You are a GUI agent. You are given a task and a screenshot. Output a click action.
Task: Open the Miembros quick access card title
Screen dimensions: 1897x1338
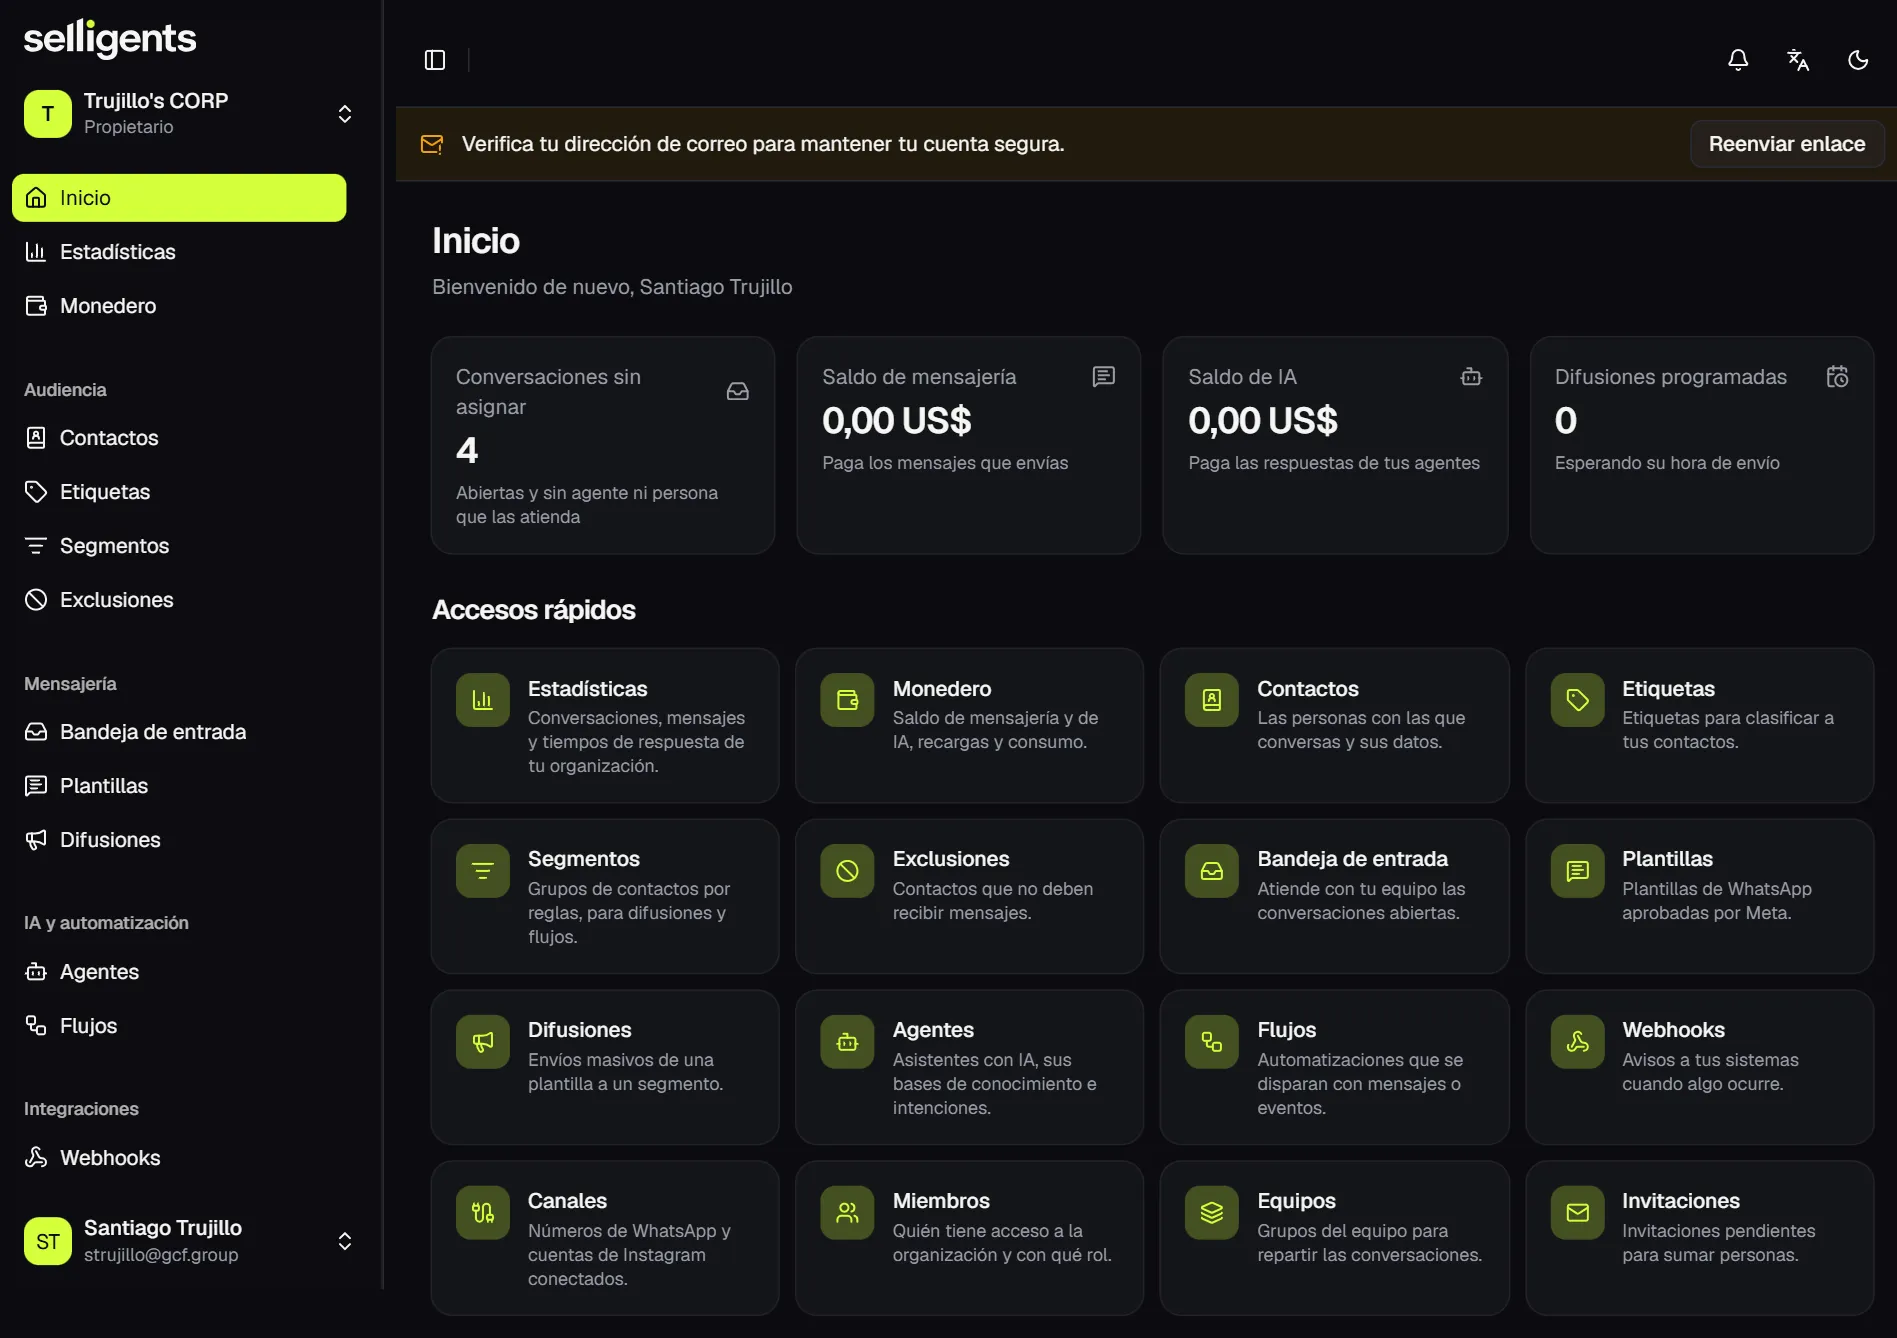(941, 1201)
